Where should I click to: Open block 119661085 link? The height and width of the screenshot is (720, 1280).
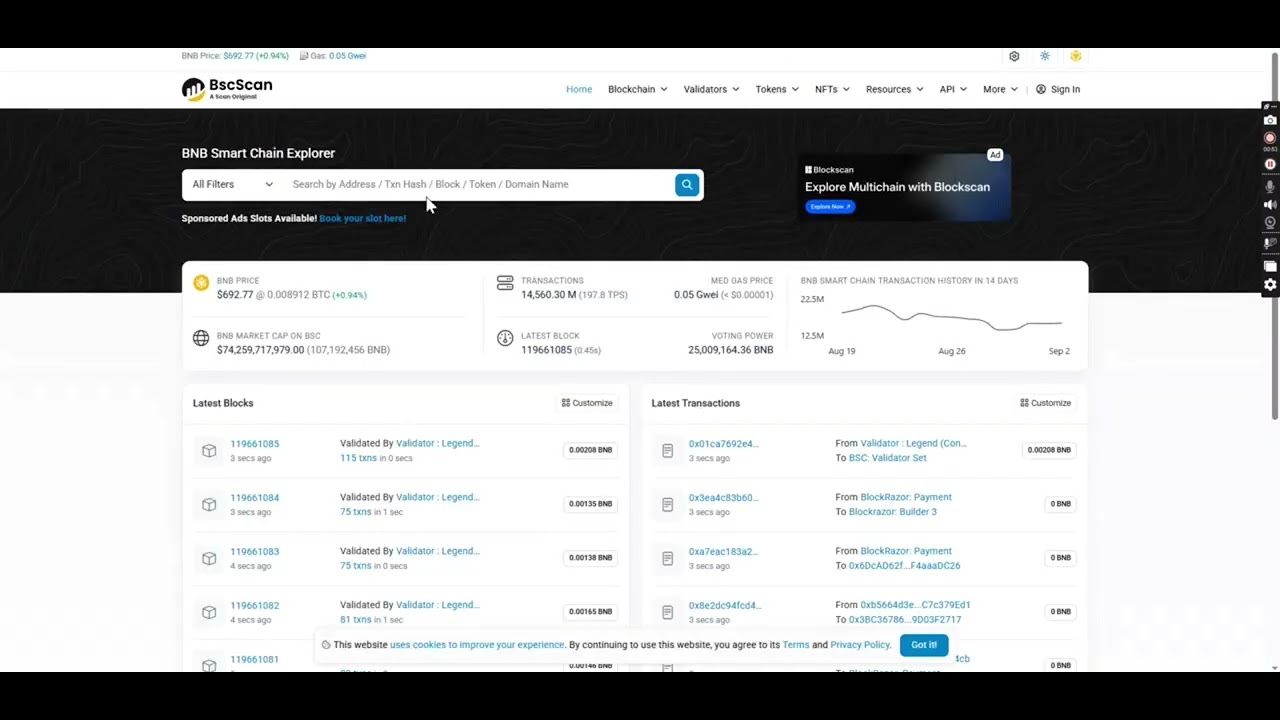point(255,444)
